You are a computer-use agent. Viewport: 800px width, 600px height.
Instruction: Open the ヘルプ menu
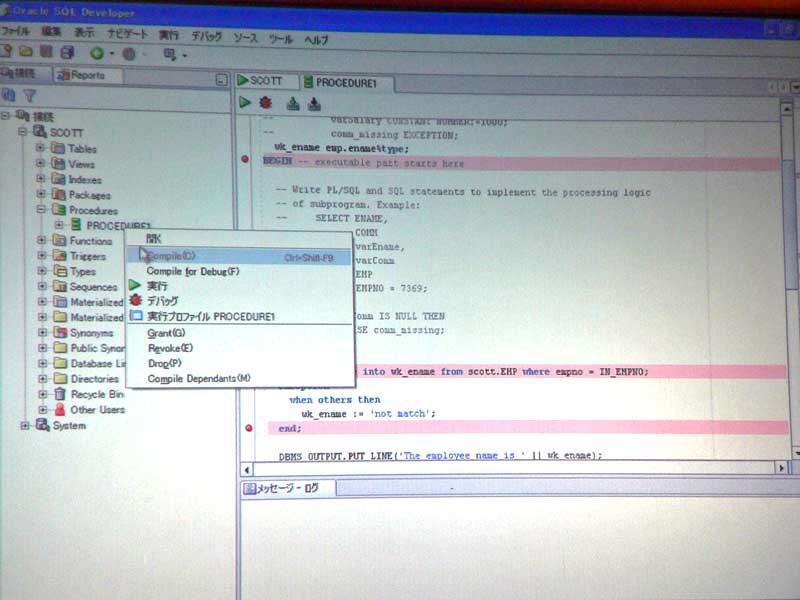click(x=316, y=39)
